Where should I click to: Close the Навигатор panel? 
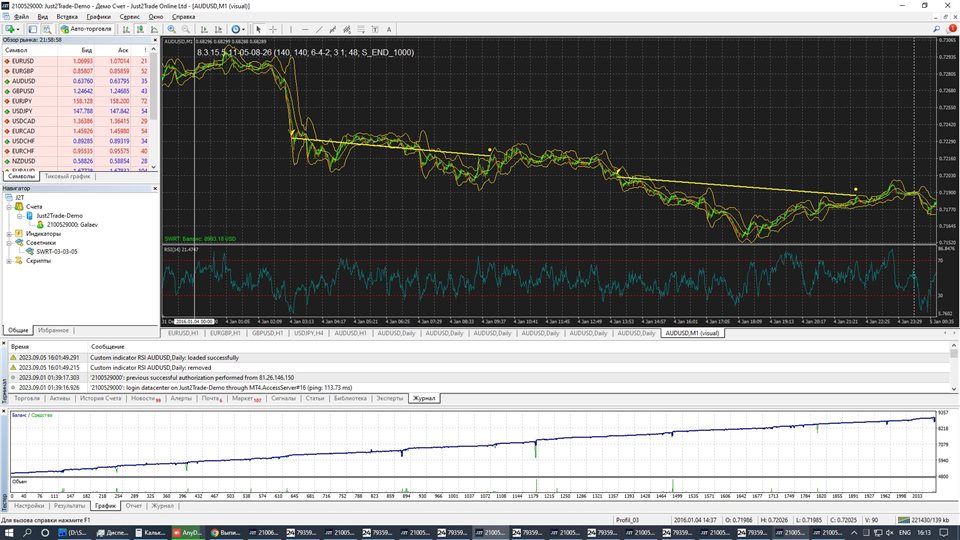click(x=155, y=188)
